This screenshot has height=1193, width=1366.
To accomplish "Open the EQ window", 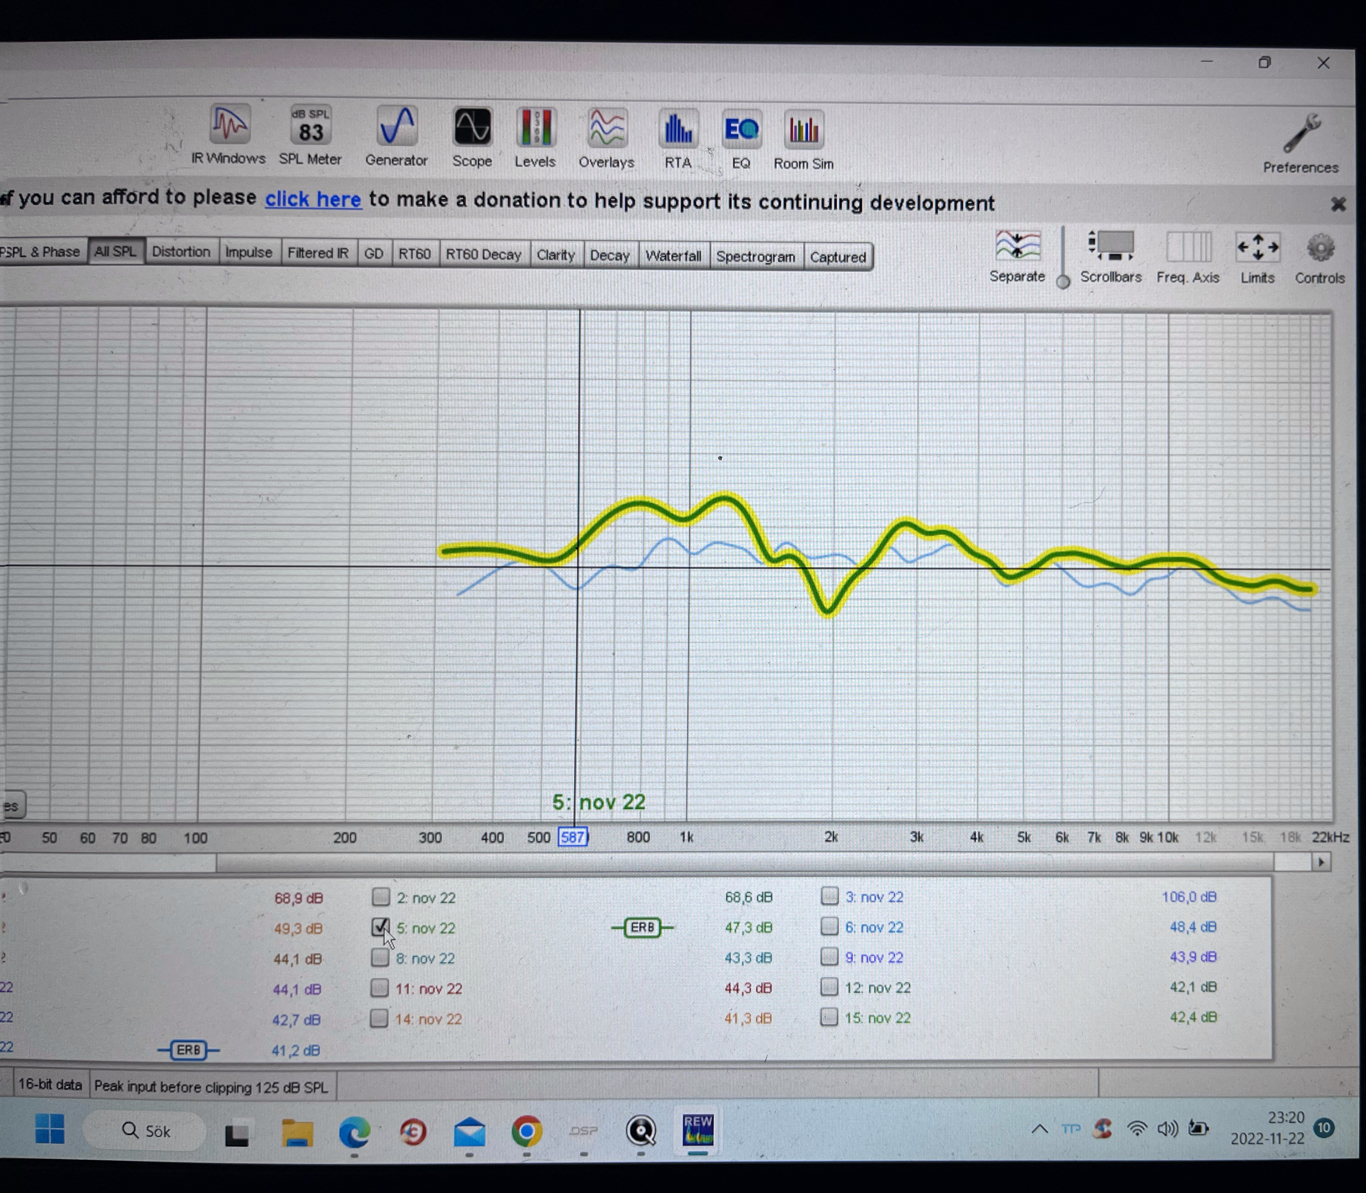I will (x=741, y=140).
